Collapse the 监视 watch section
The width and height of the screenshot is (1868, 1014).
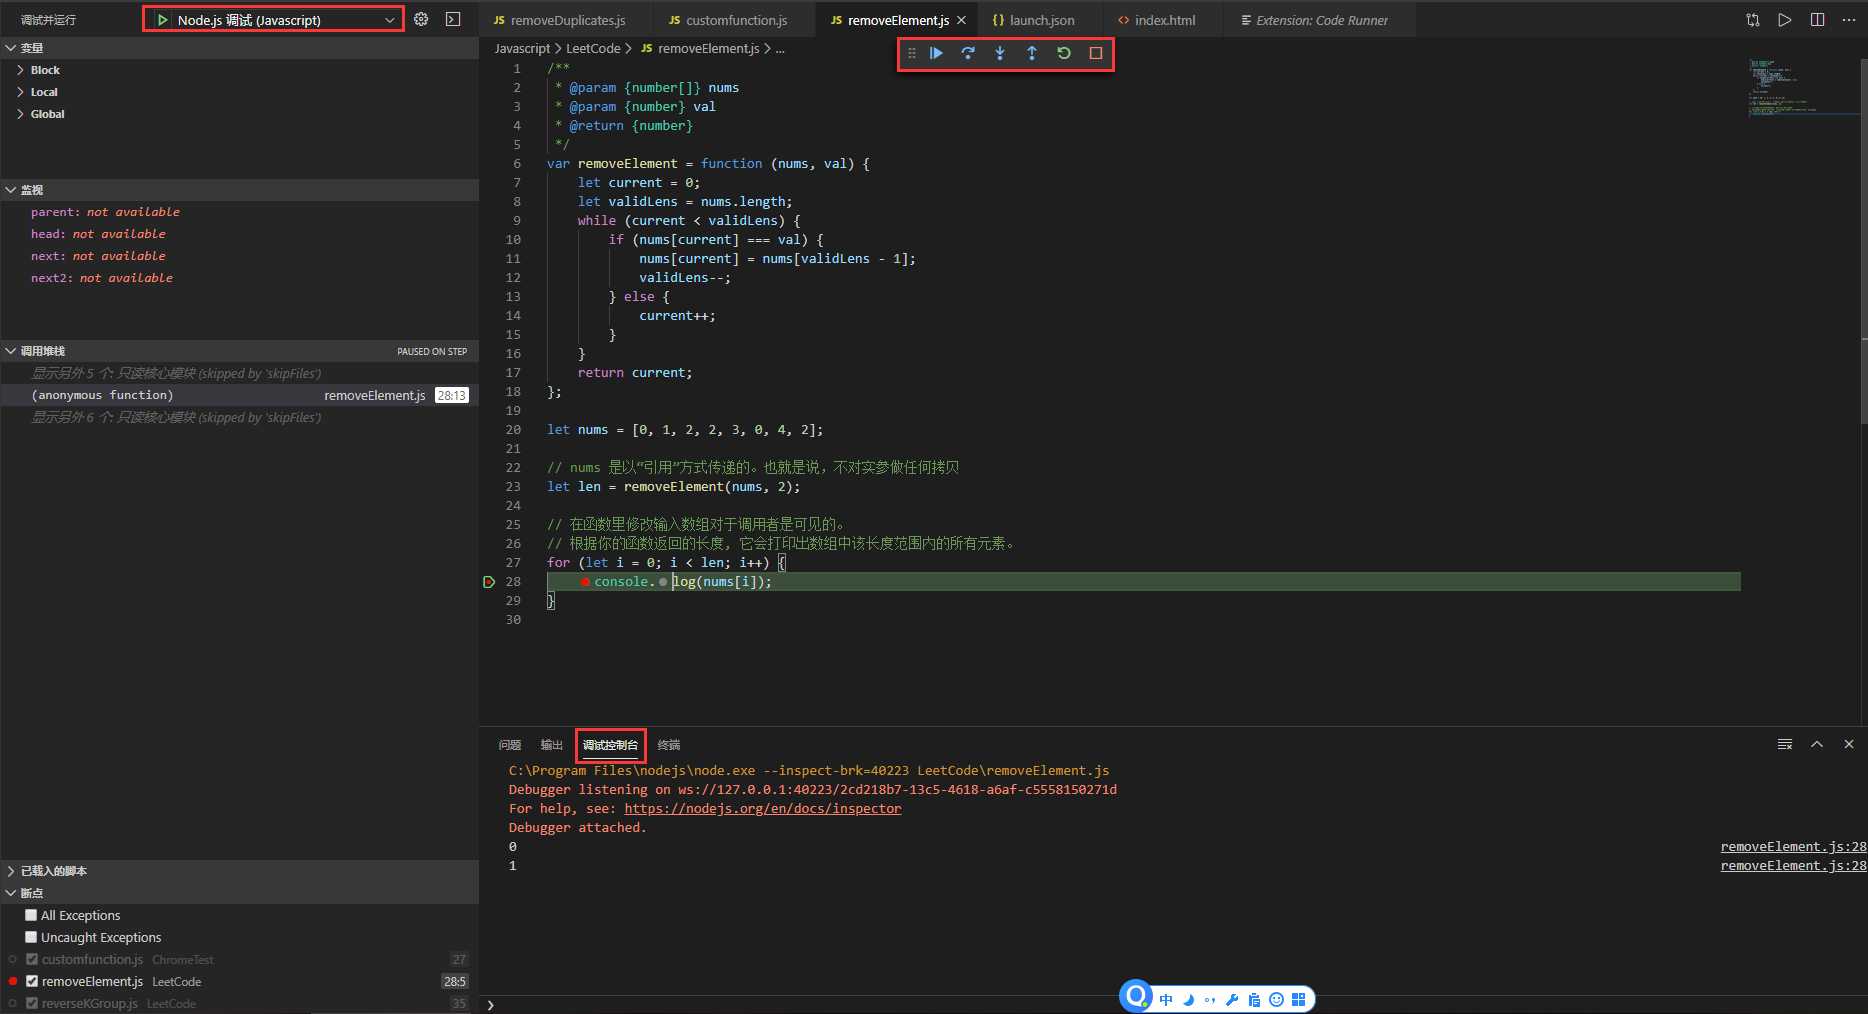point(240,190)
